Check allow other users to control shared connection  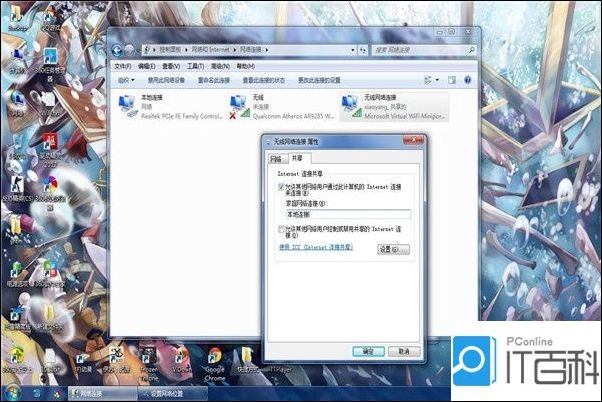281,229
